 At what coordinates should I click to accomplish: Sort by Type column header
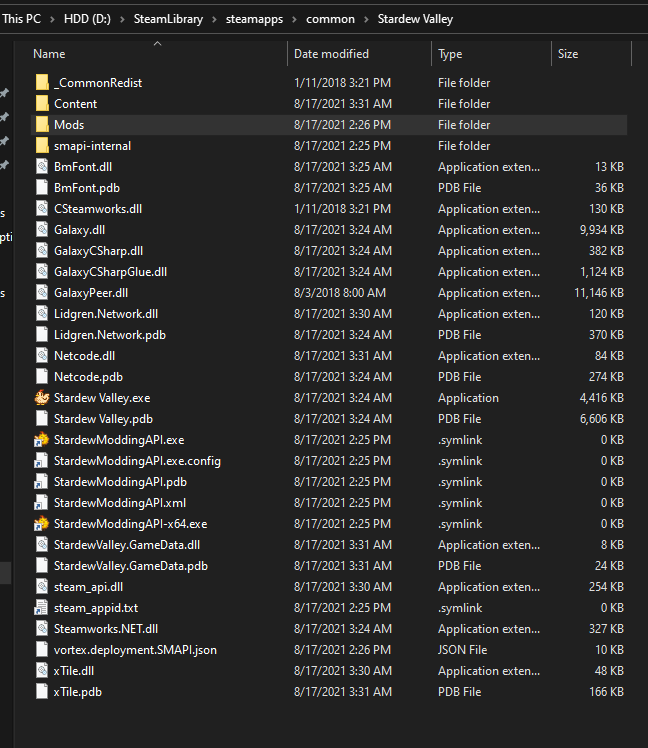(450, 54)
